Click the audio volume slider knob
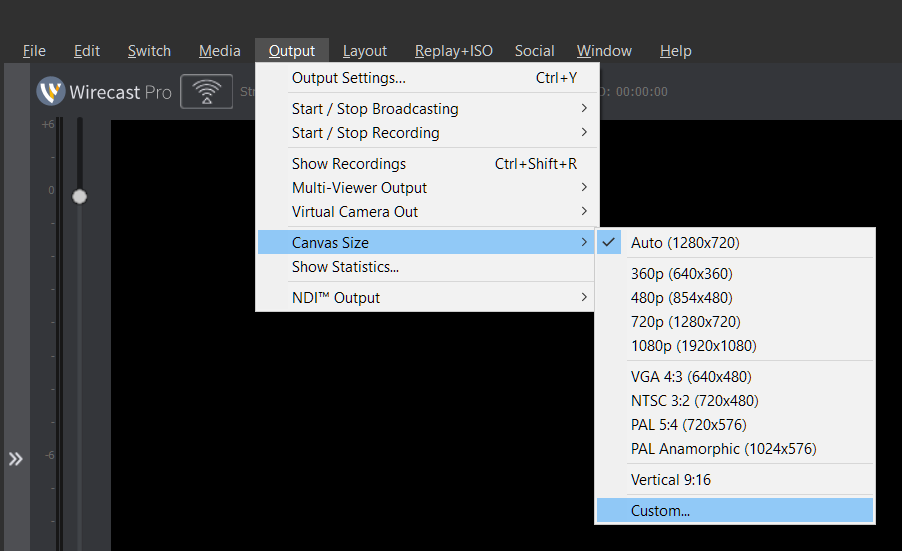The height and width of the screenshot is (551, 902). (79, 197)
